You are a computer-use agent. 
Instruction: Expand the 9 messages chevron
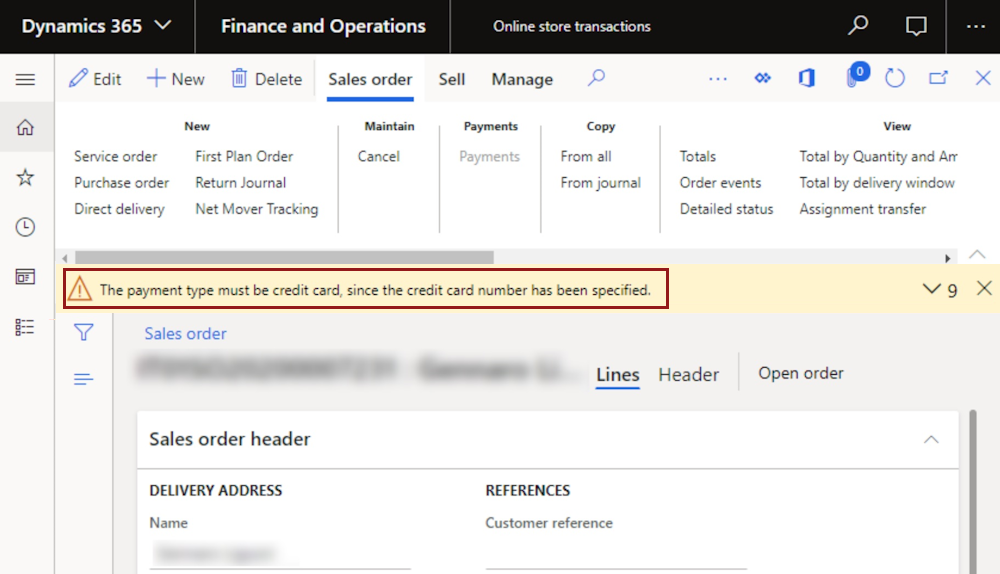tap(940, 290)
